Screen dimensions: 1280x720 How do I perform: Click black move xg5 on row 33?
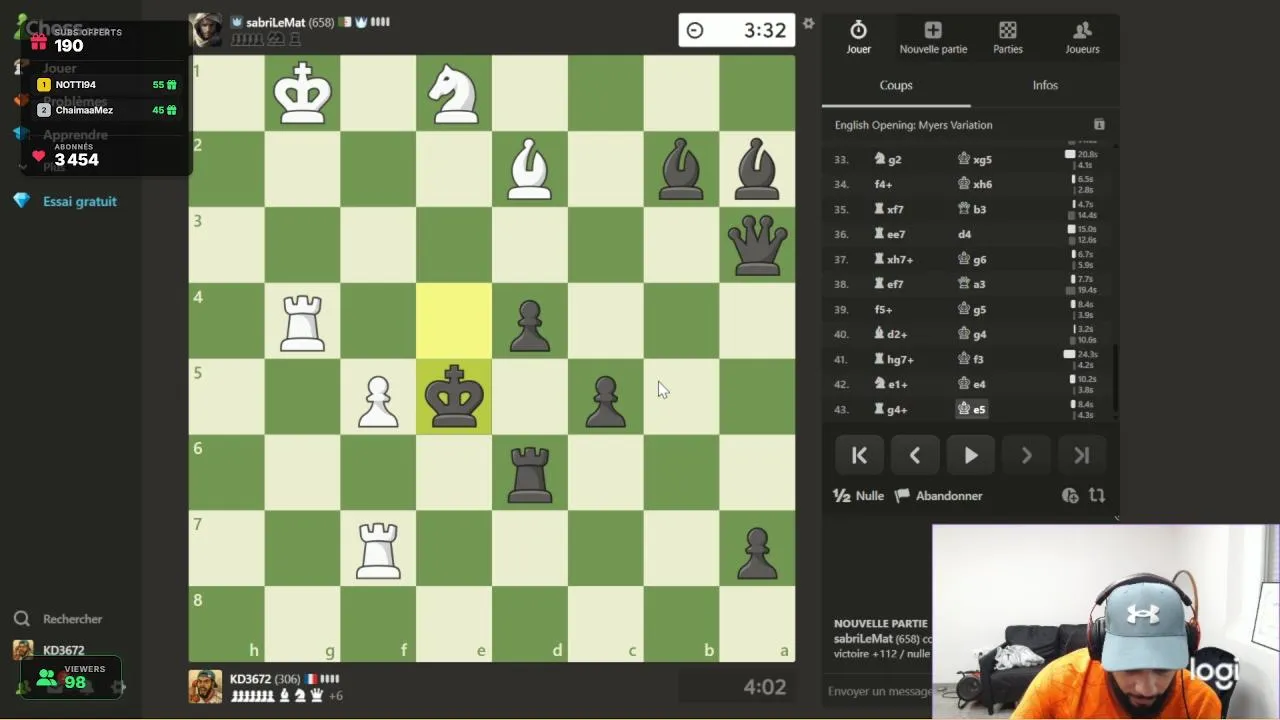pos(975,159)
